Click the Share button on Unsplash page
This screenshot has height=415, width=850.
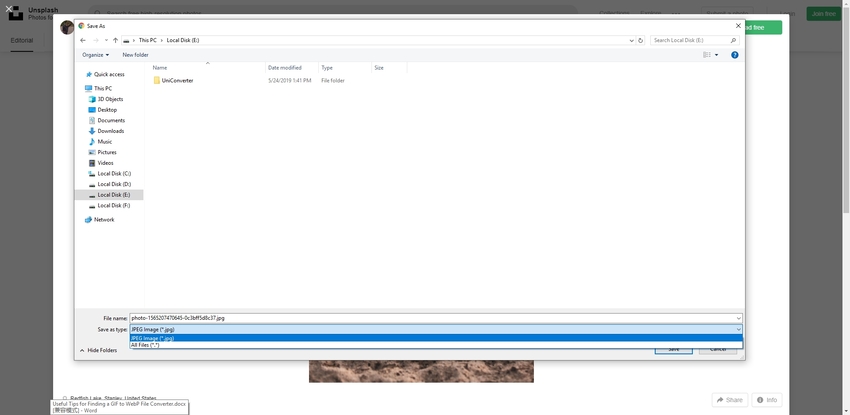(729, 400)
